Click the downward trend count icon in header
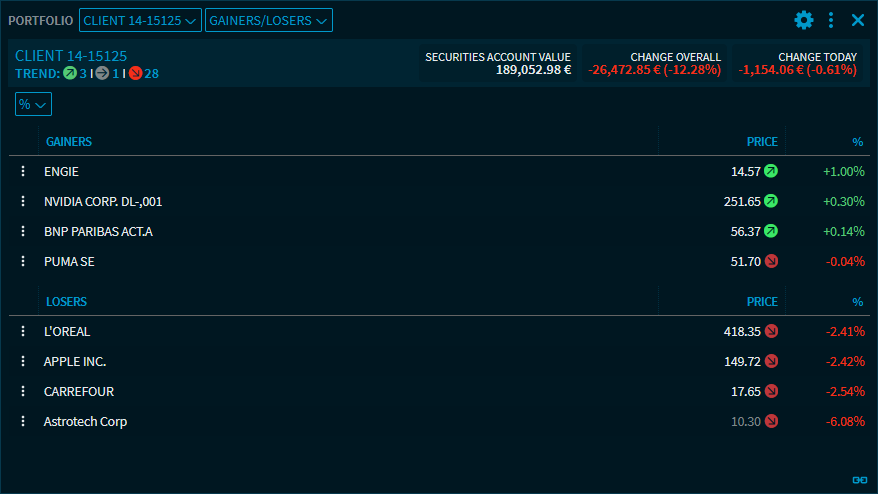 (x=136, y=73)
